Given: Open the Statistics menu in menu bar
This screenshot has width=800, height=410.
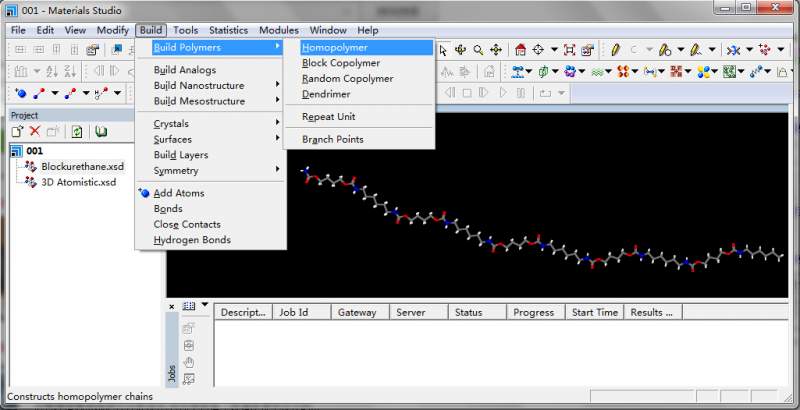Looking at the screenshot, I should click(228, 31).
